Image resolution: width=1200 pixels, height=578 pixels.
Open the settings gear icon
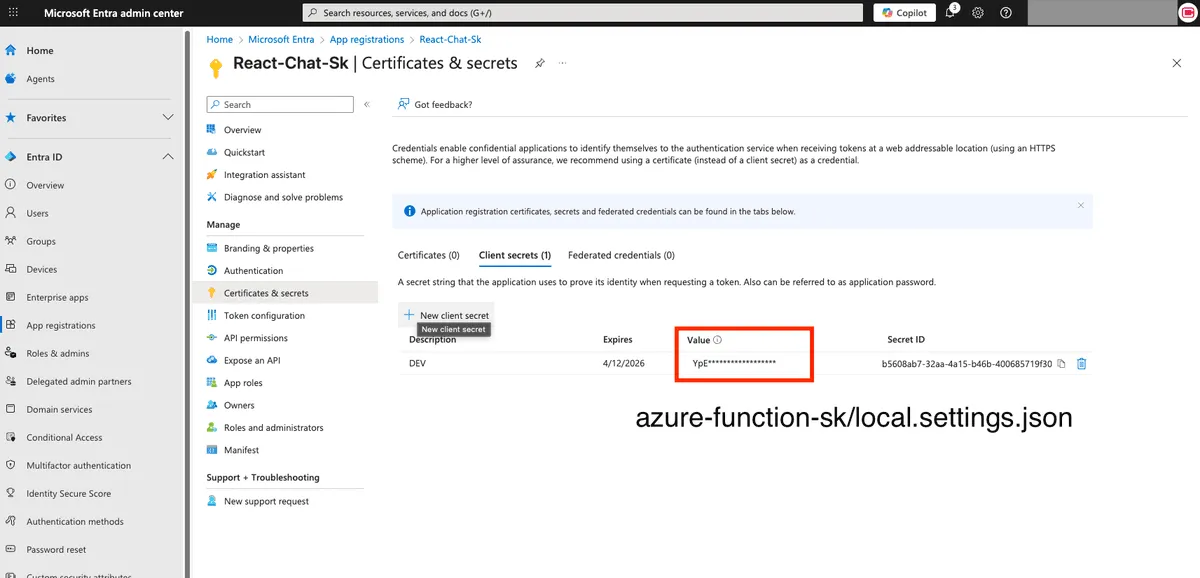click(978, 13)
